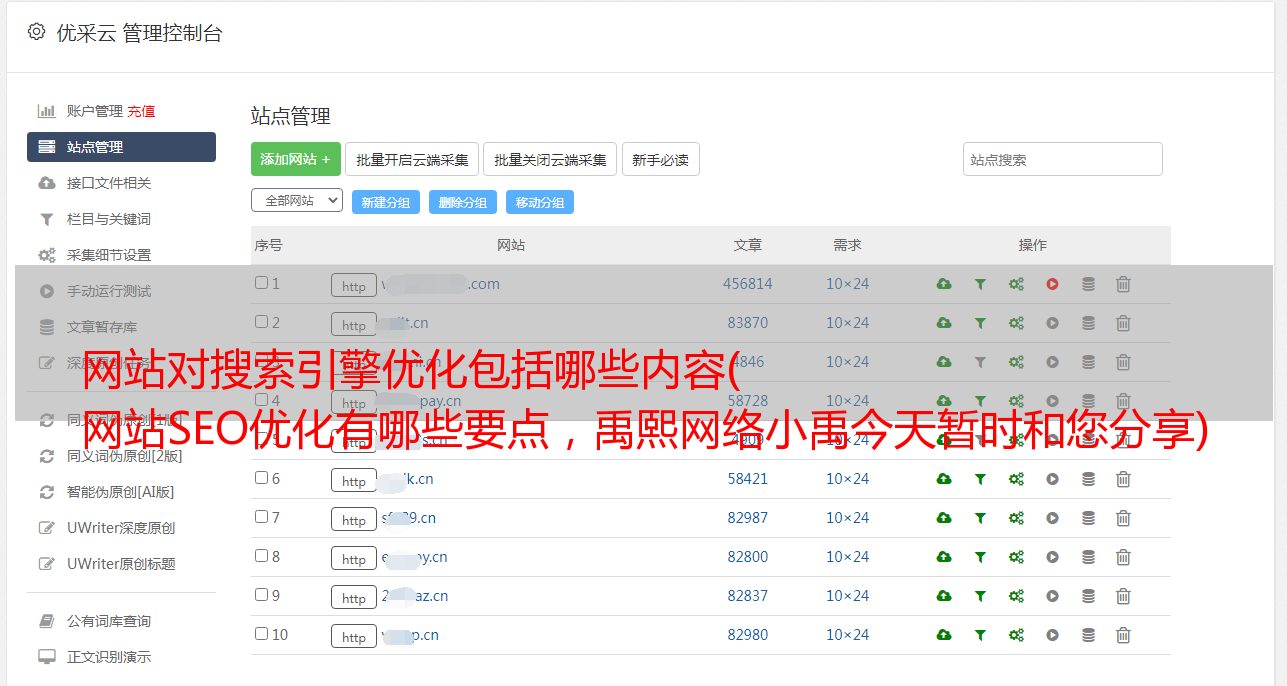Click 批量关闭云端采集 button
The width and height of the screenshot is (1287, 686).
click(550, 159)
